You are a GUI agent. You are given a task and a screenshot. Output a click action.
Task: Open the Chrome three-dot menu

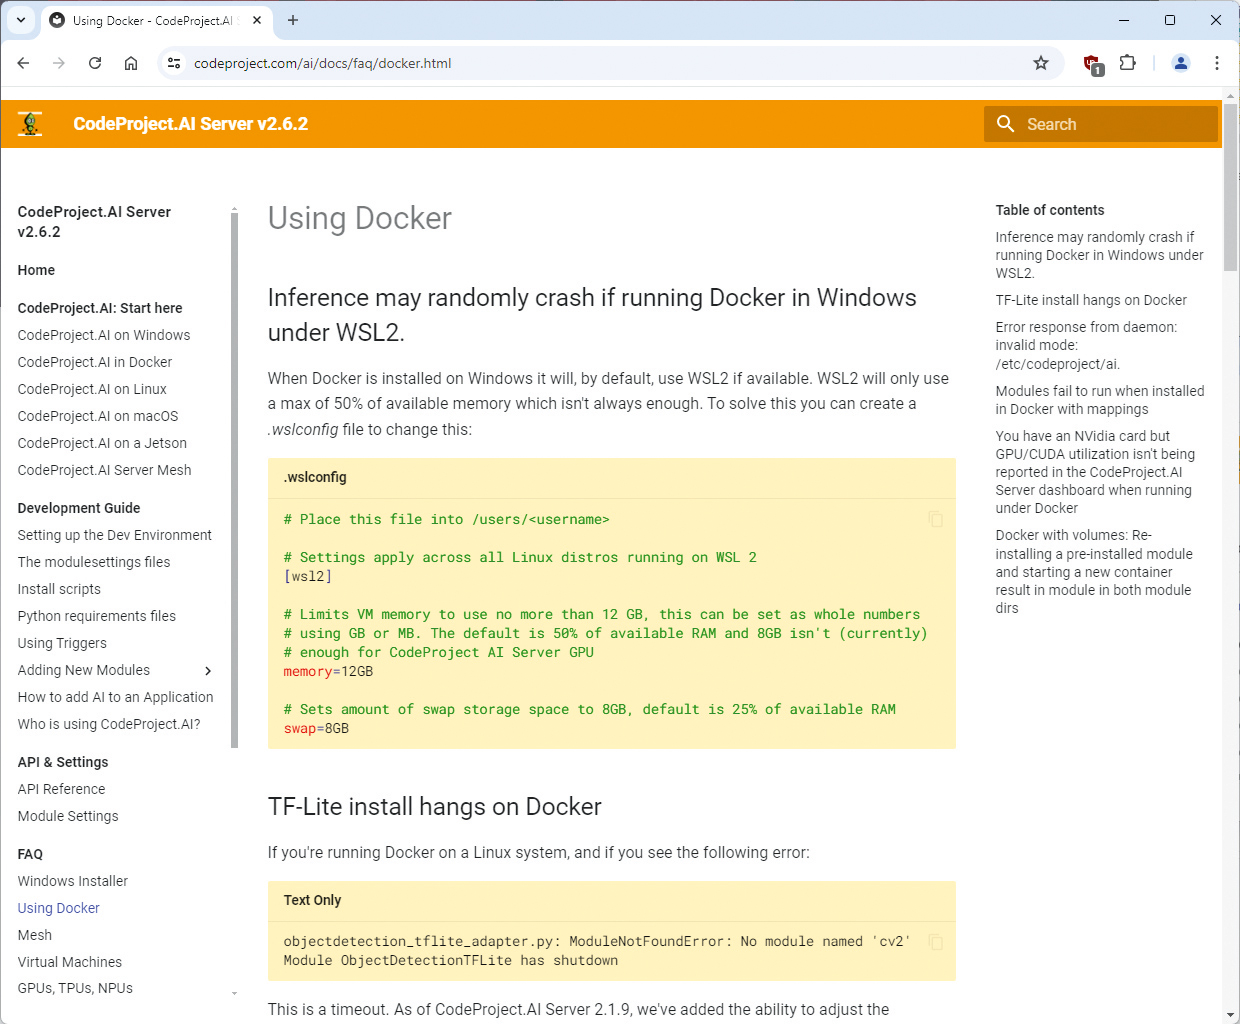pos(1217,63)
